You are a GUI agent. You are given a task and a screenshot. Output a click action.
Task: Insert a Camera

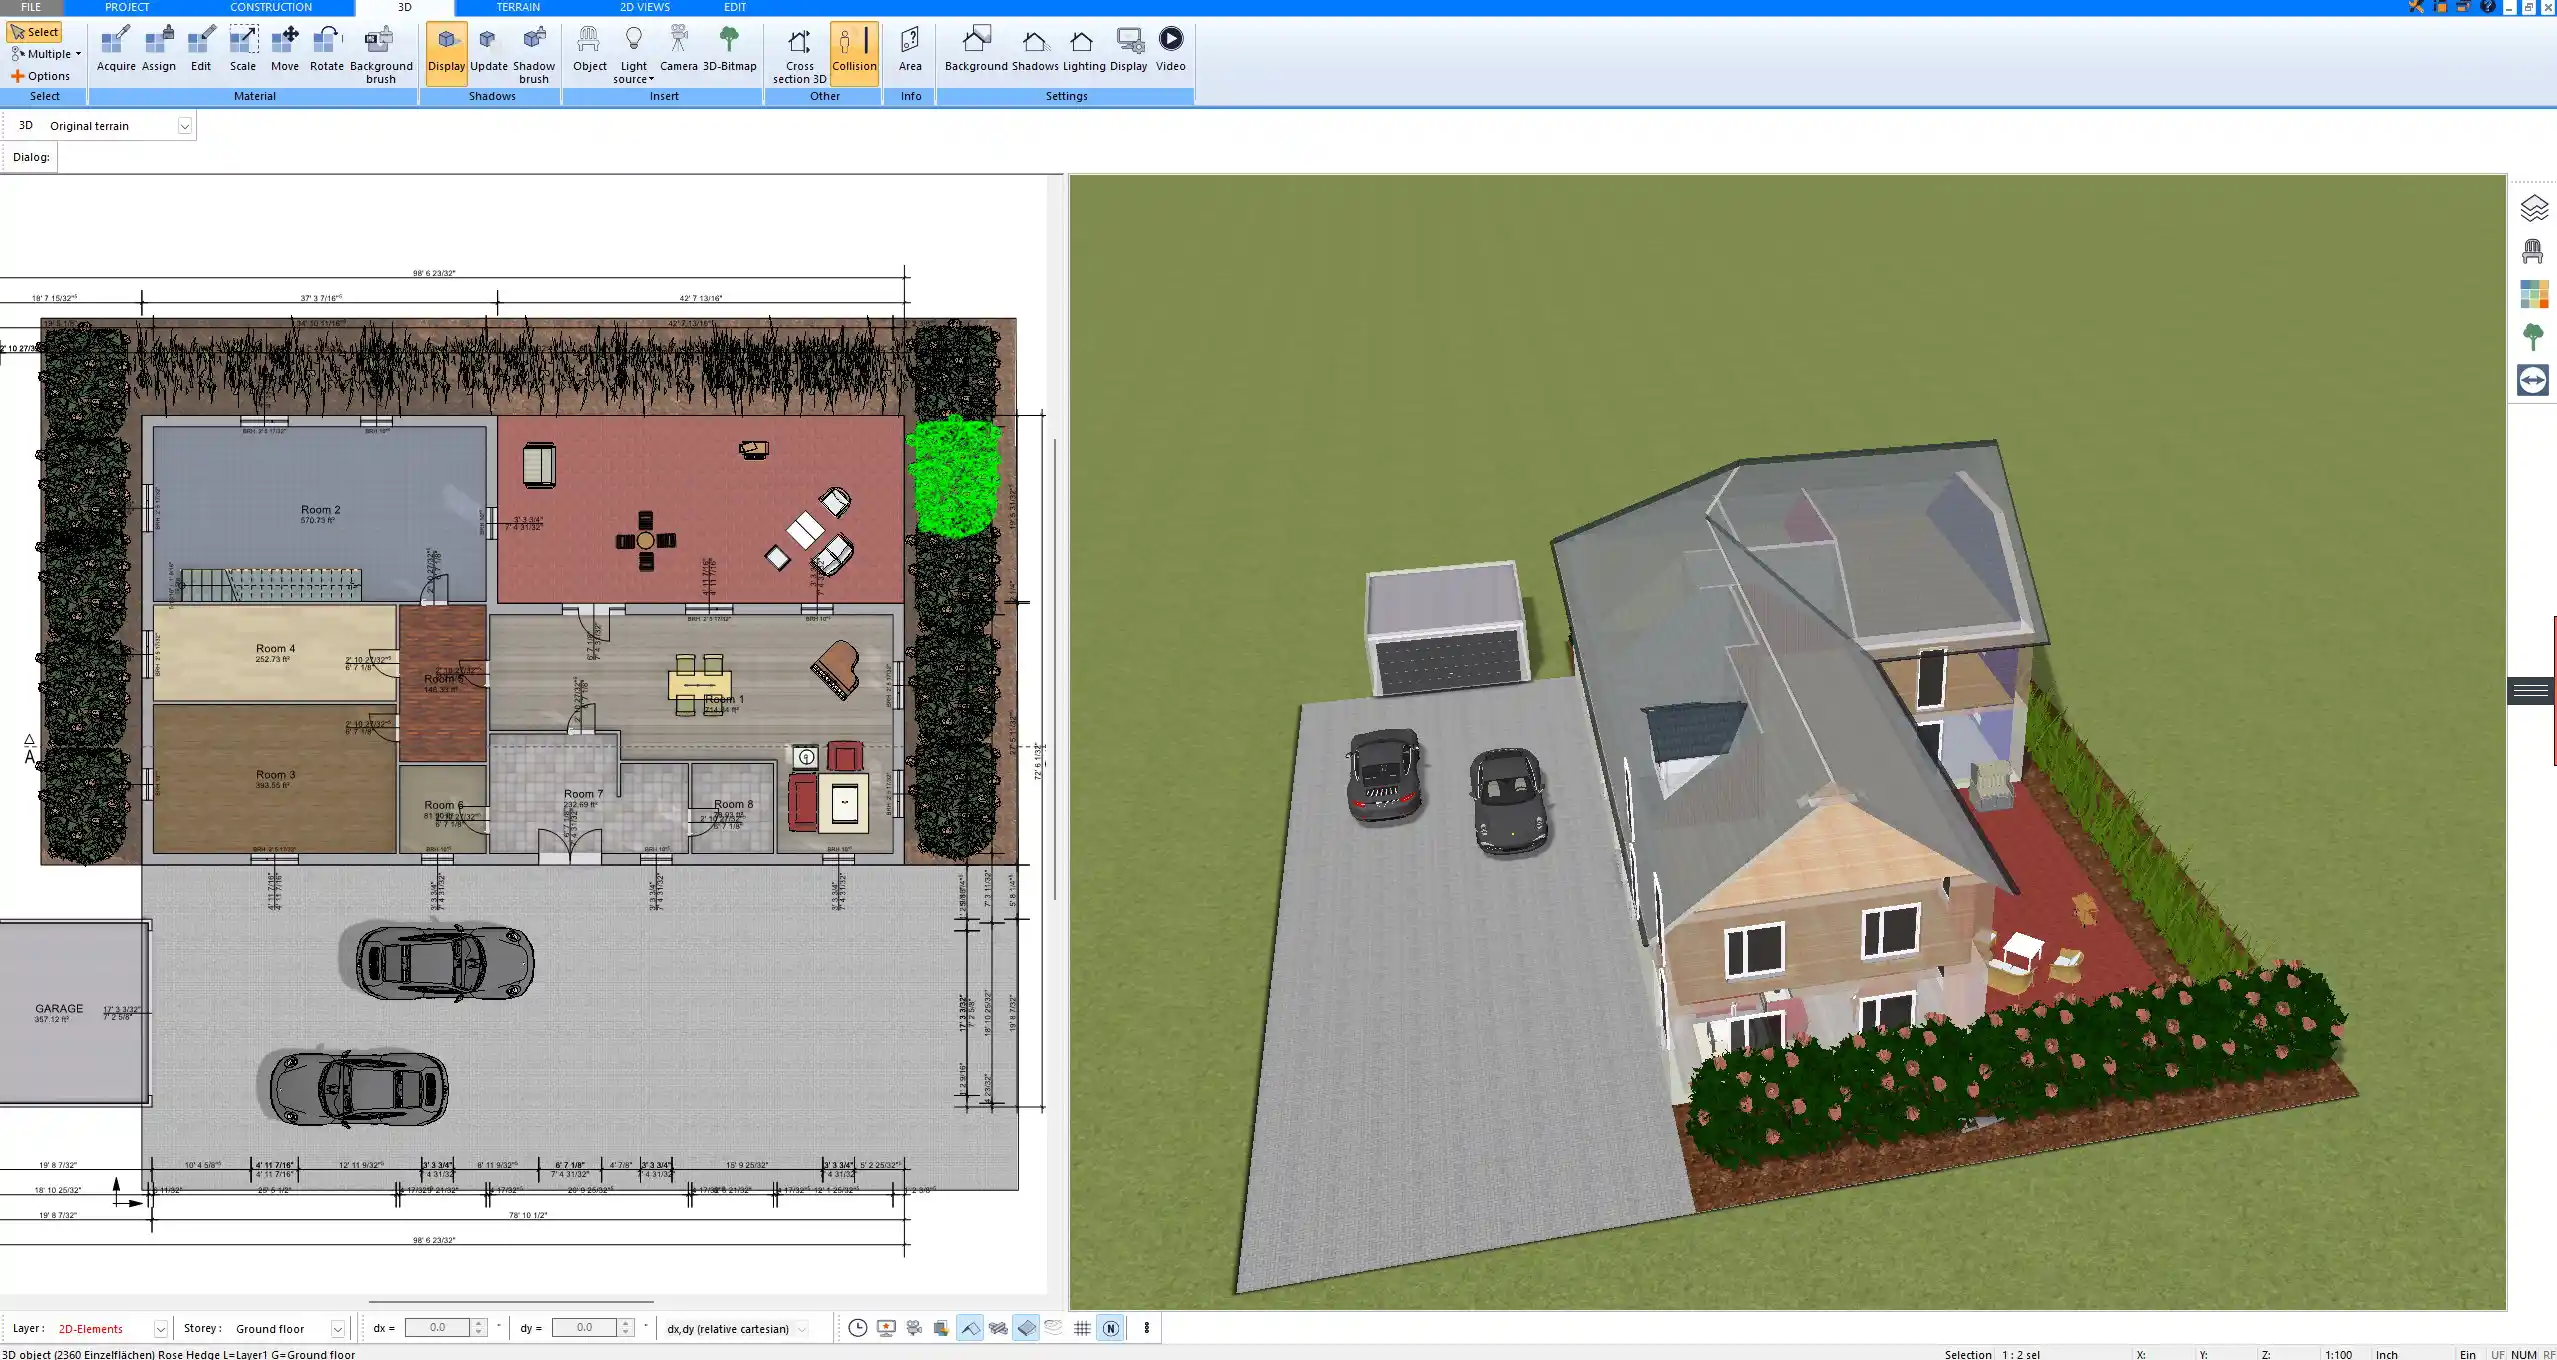tap(678, 50)
